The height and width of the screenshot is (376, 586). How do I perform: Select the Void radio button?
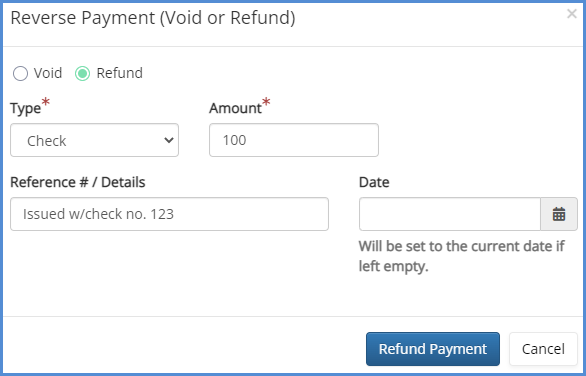point(20,74)
